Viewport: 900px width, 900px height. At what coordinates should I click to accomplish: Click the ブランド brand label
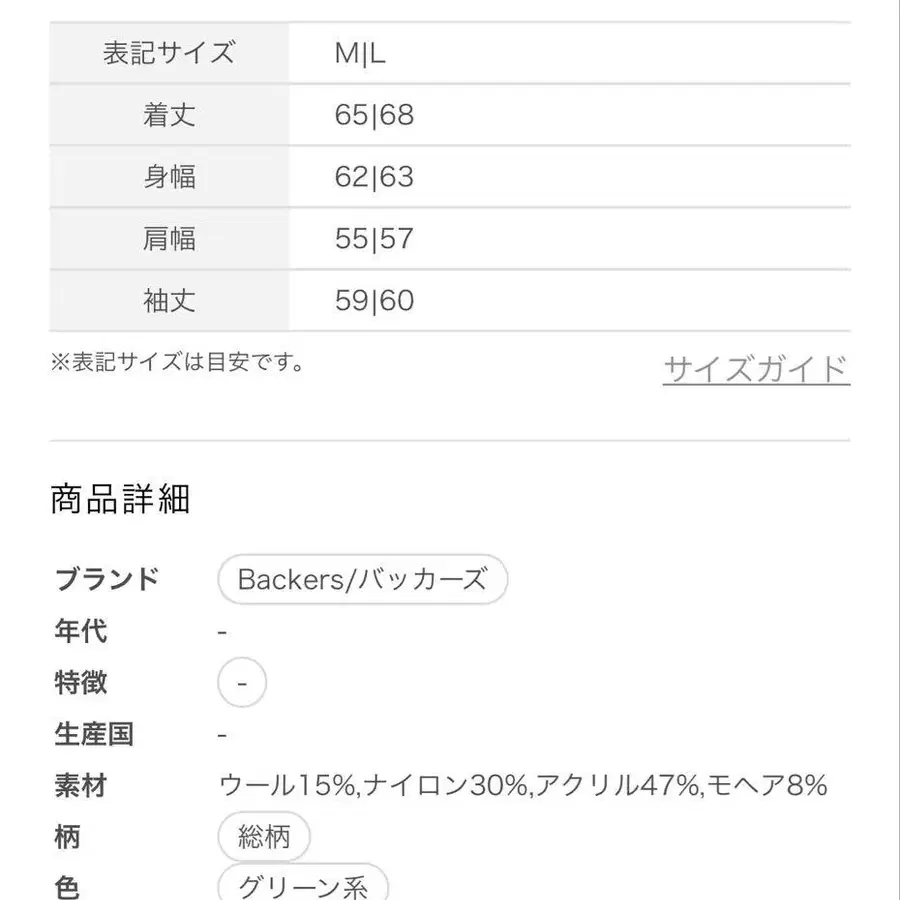[x=108, y=579]
